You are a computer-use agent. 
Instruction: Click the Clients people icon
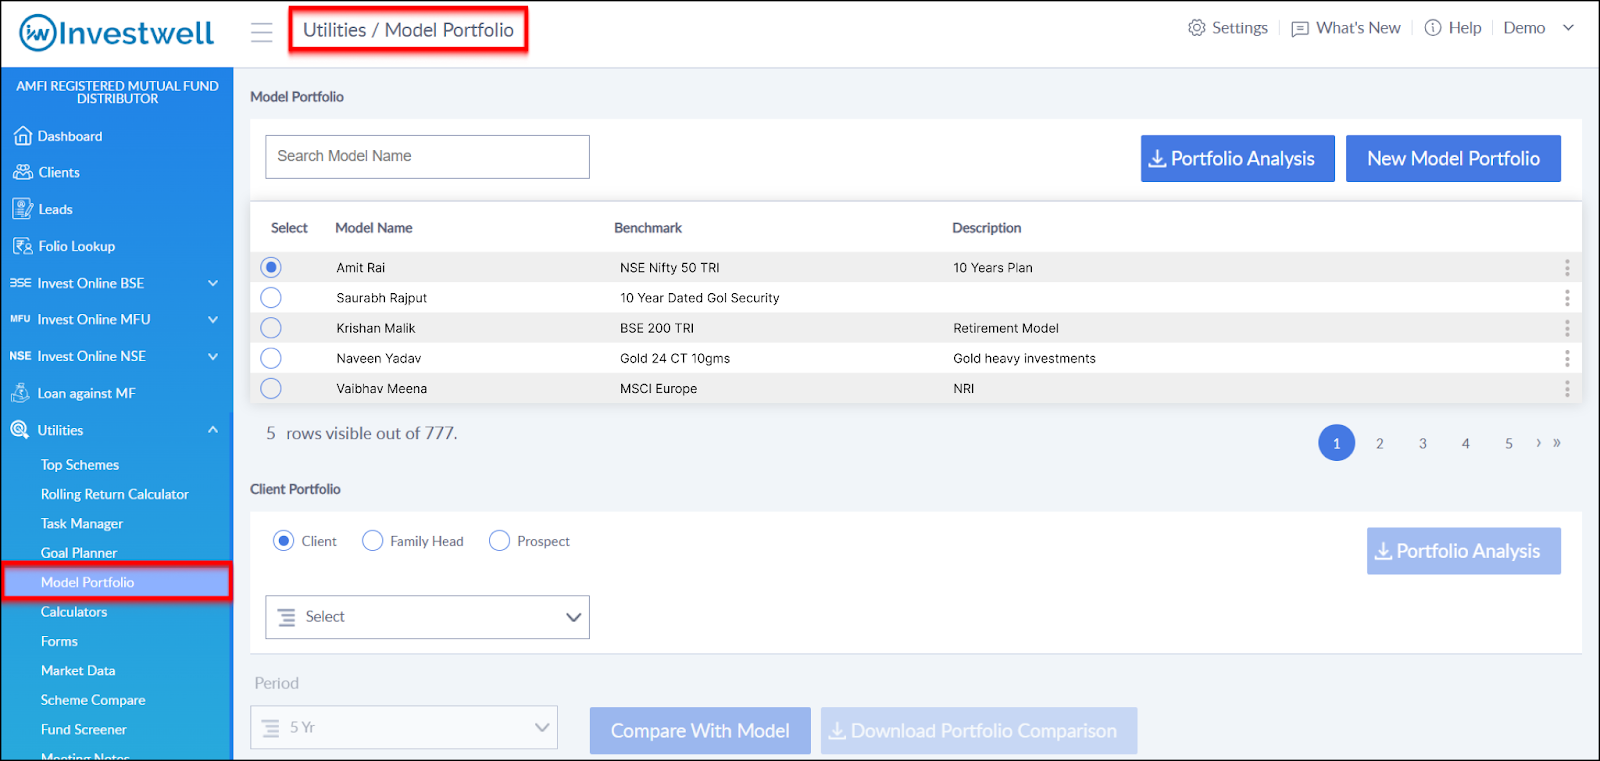click(x=22, y=172)
